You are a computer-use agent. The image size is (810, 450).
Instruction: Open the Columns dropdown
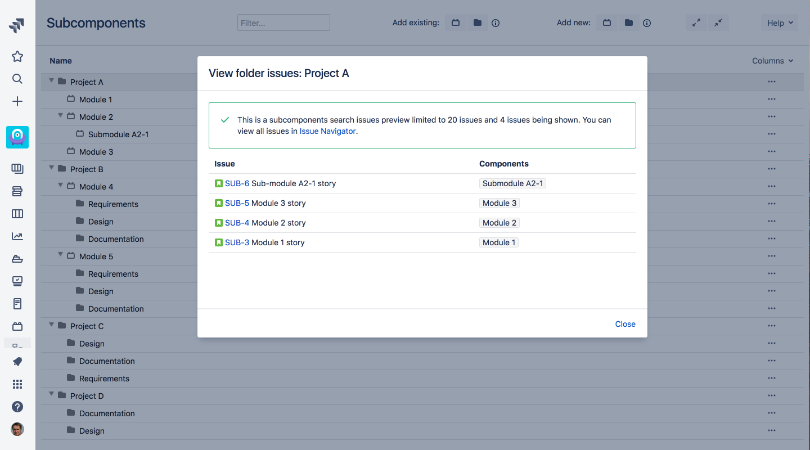(772, 61)
